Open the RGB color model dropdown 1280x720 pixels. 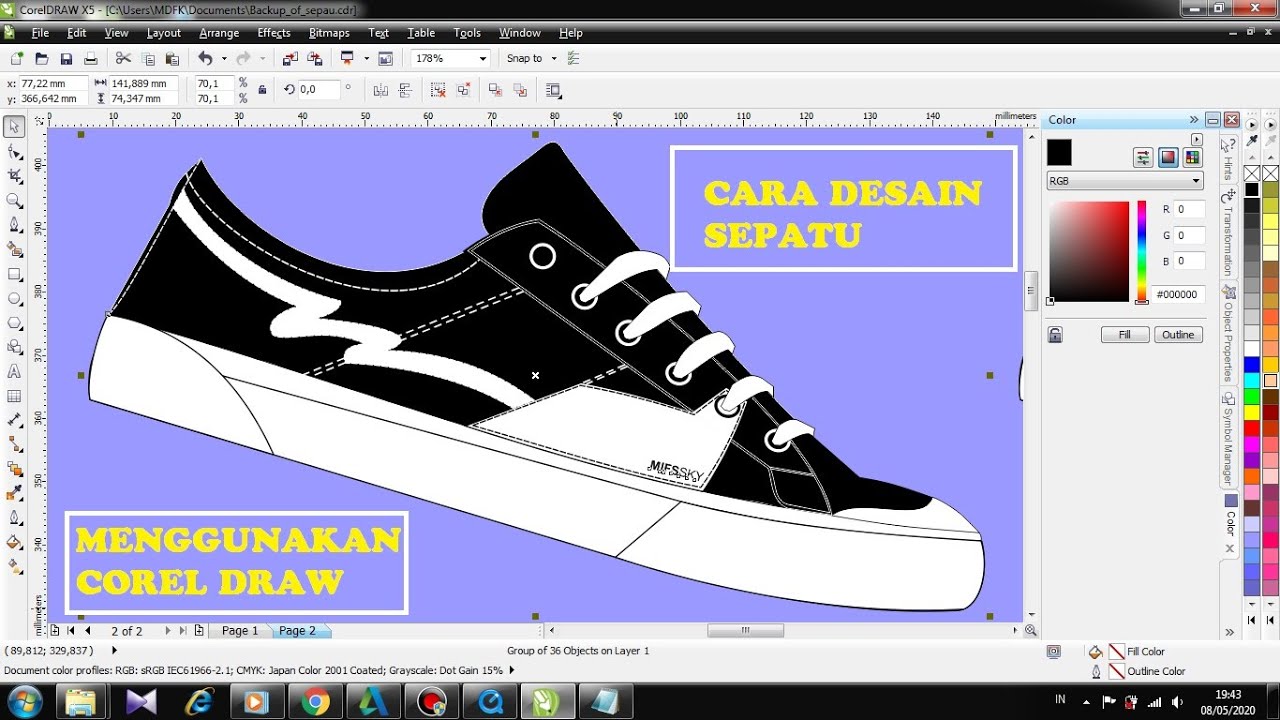pos(1196,182)
